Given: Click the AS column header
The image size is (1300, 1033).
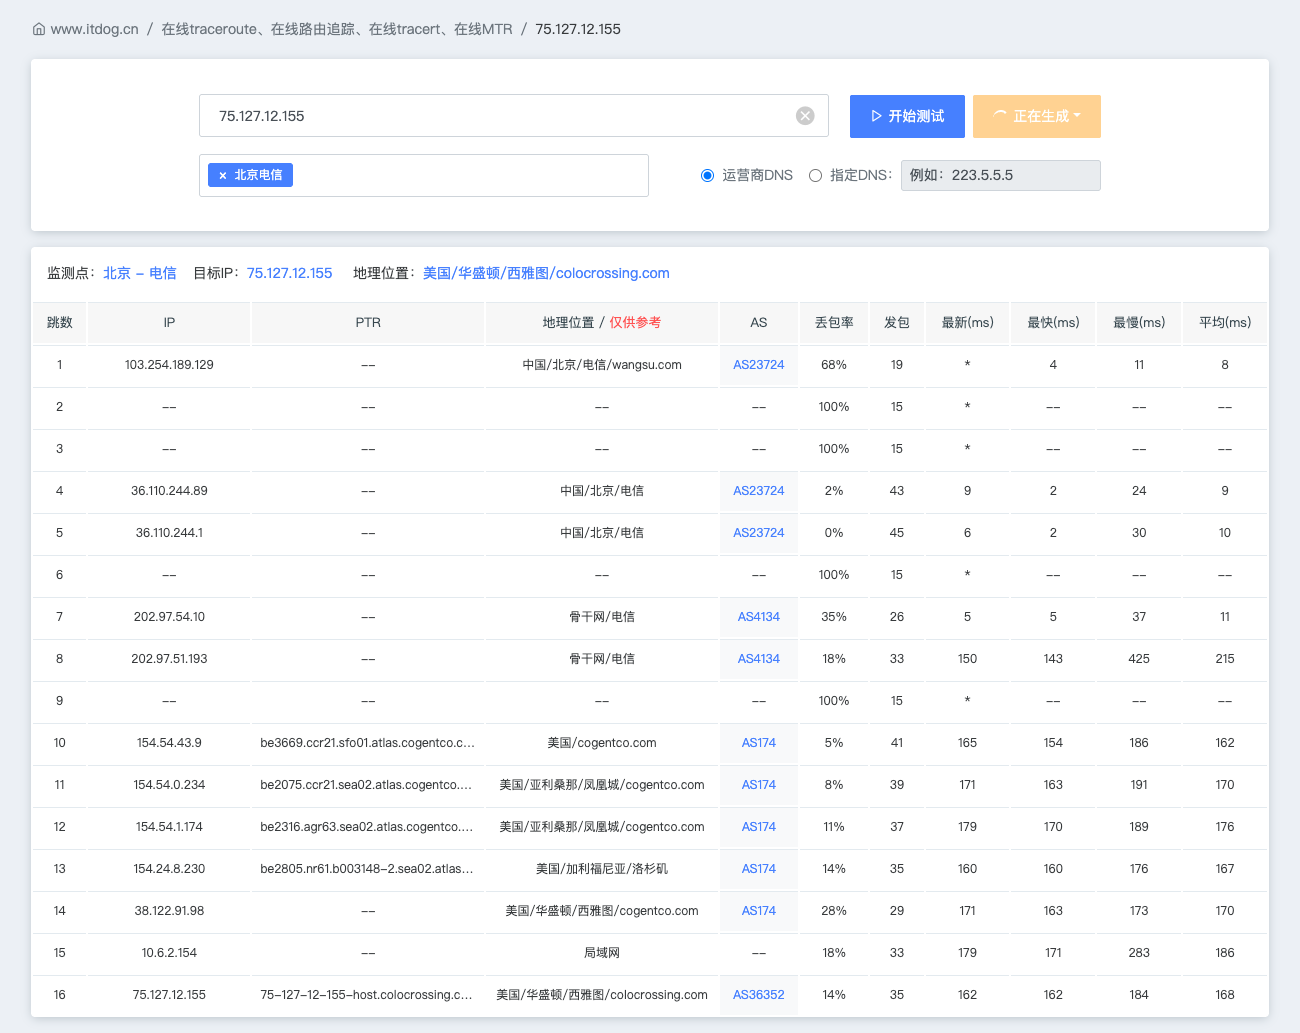Looking at the screenshot, I should tap(759, 323).
